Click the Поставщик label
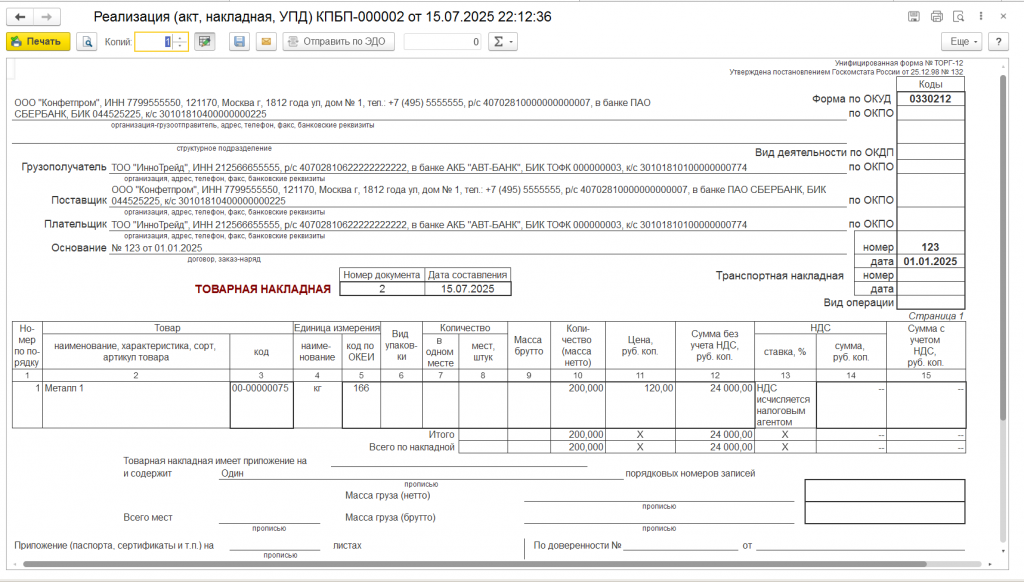This screenshot has width=1024, height=582. pos(79,201)
